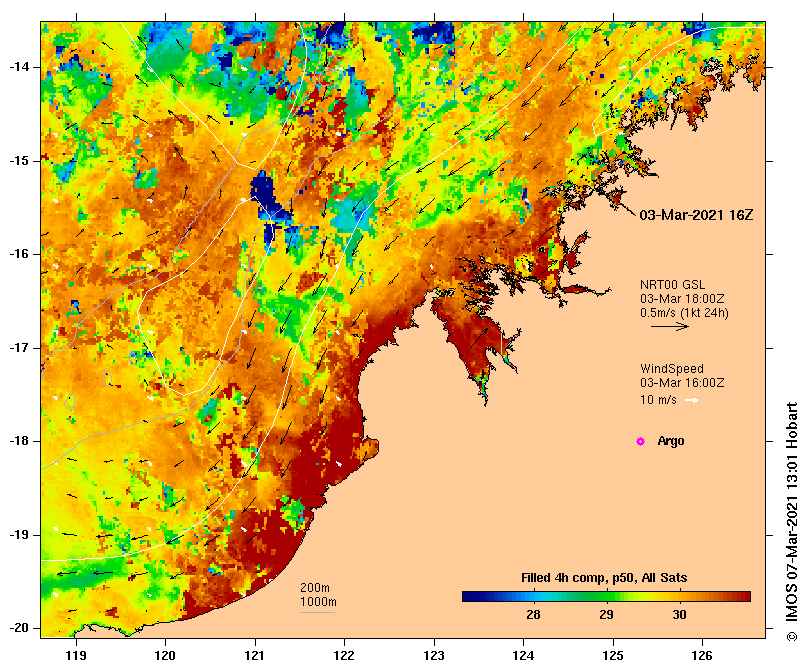809x672 pixels.
Task: Click the '126' longitude axis label
Action: (702, 655)
